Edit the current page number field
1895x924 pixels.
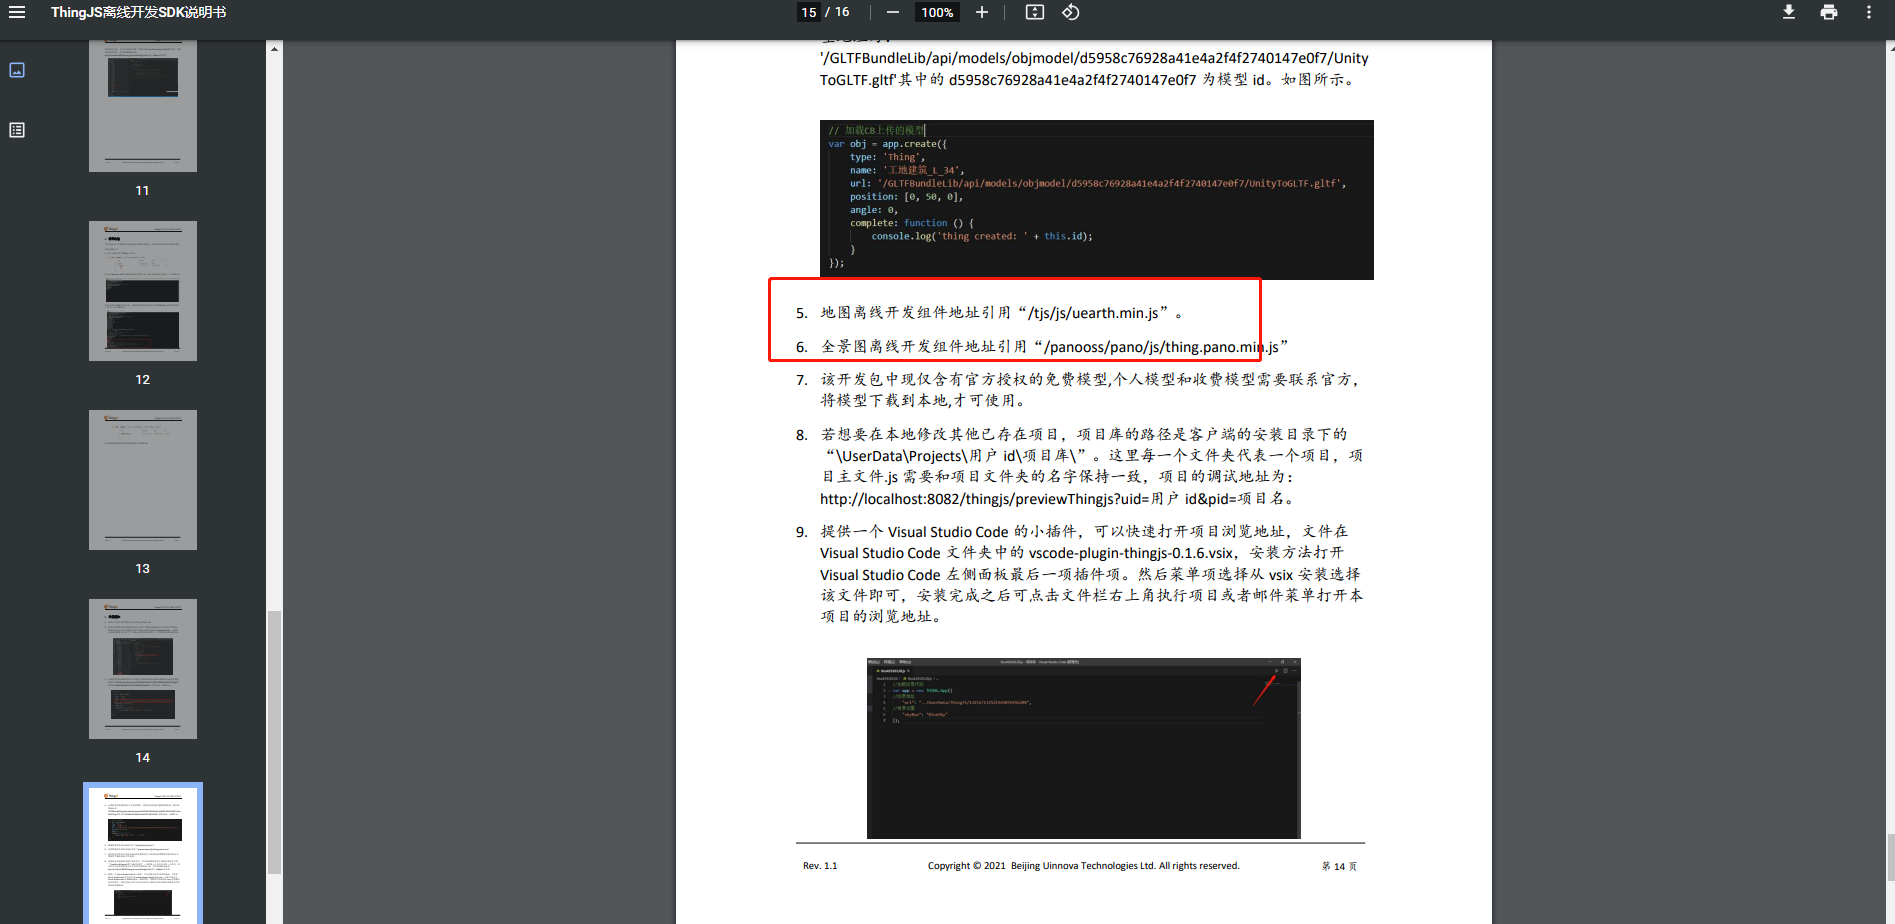[x=809, y=12]
